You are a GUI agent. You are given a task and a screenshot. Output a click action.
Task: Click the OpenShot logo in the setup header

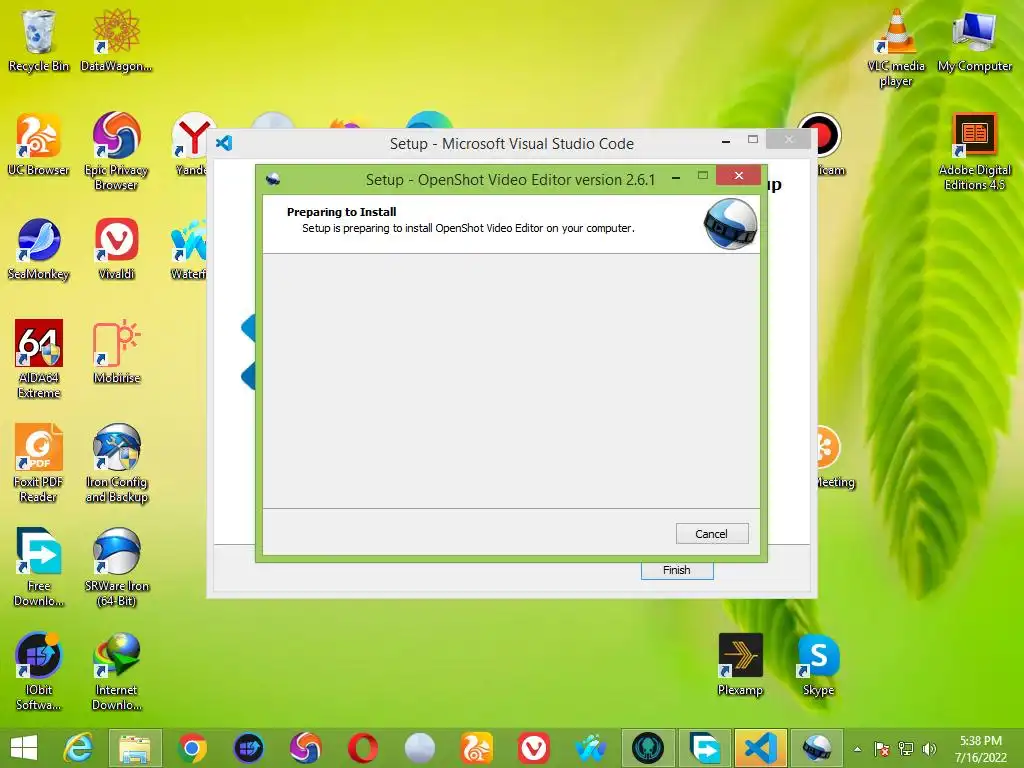(730, 224)
